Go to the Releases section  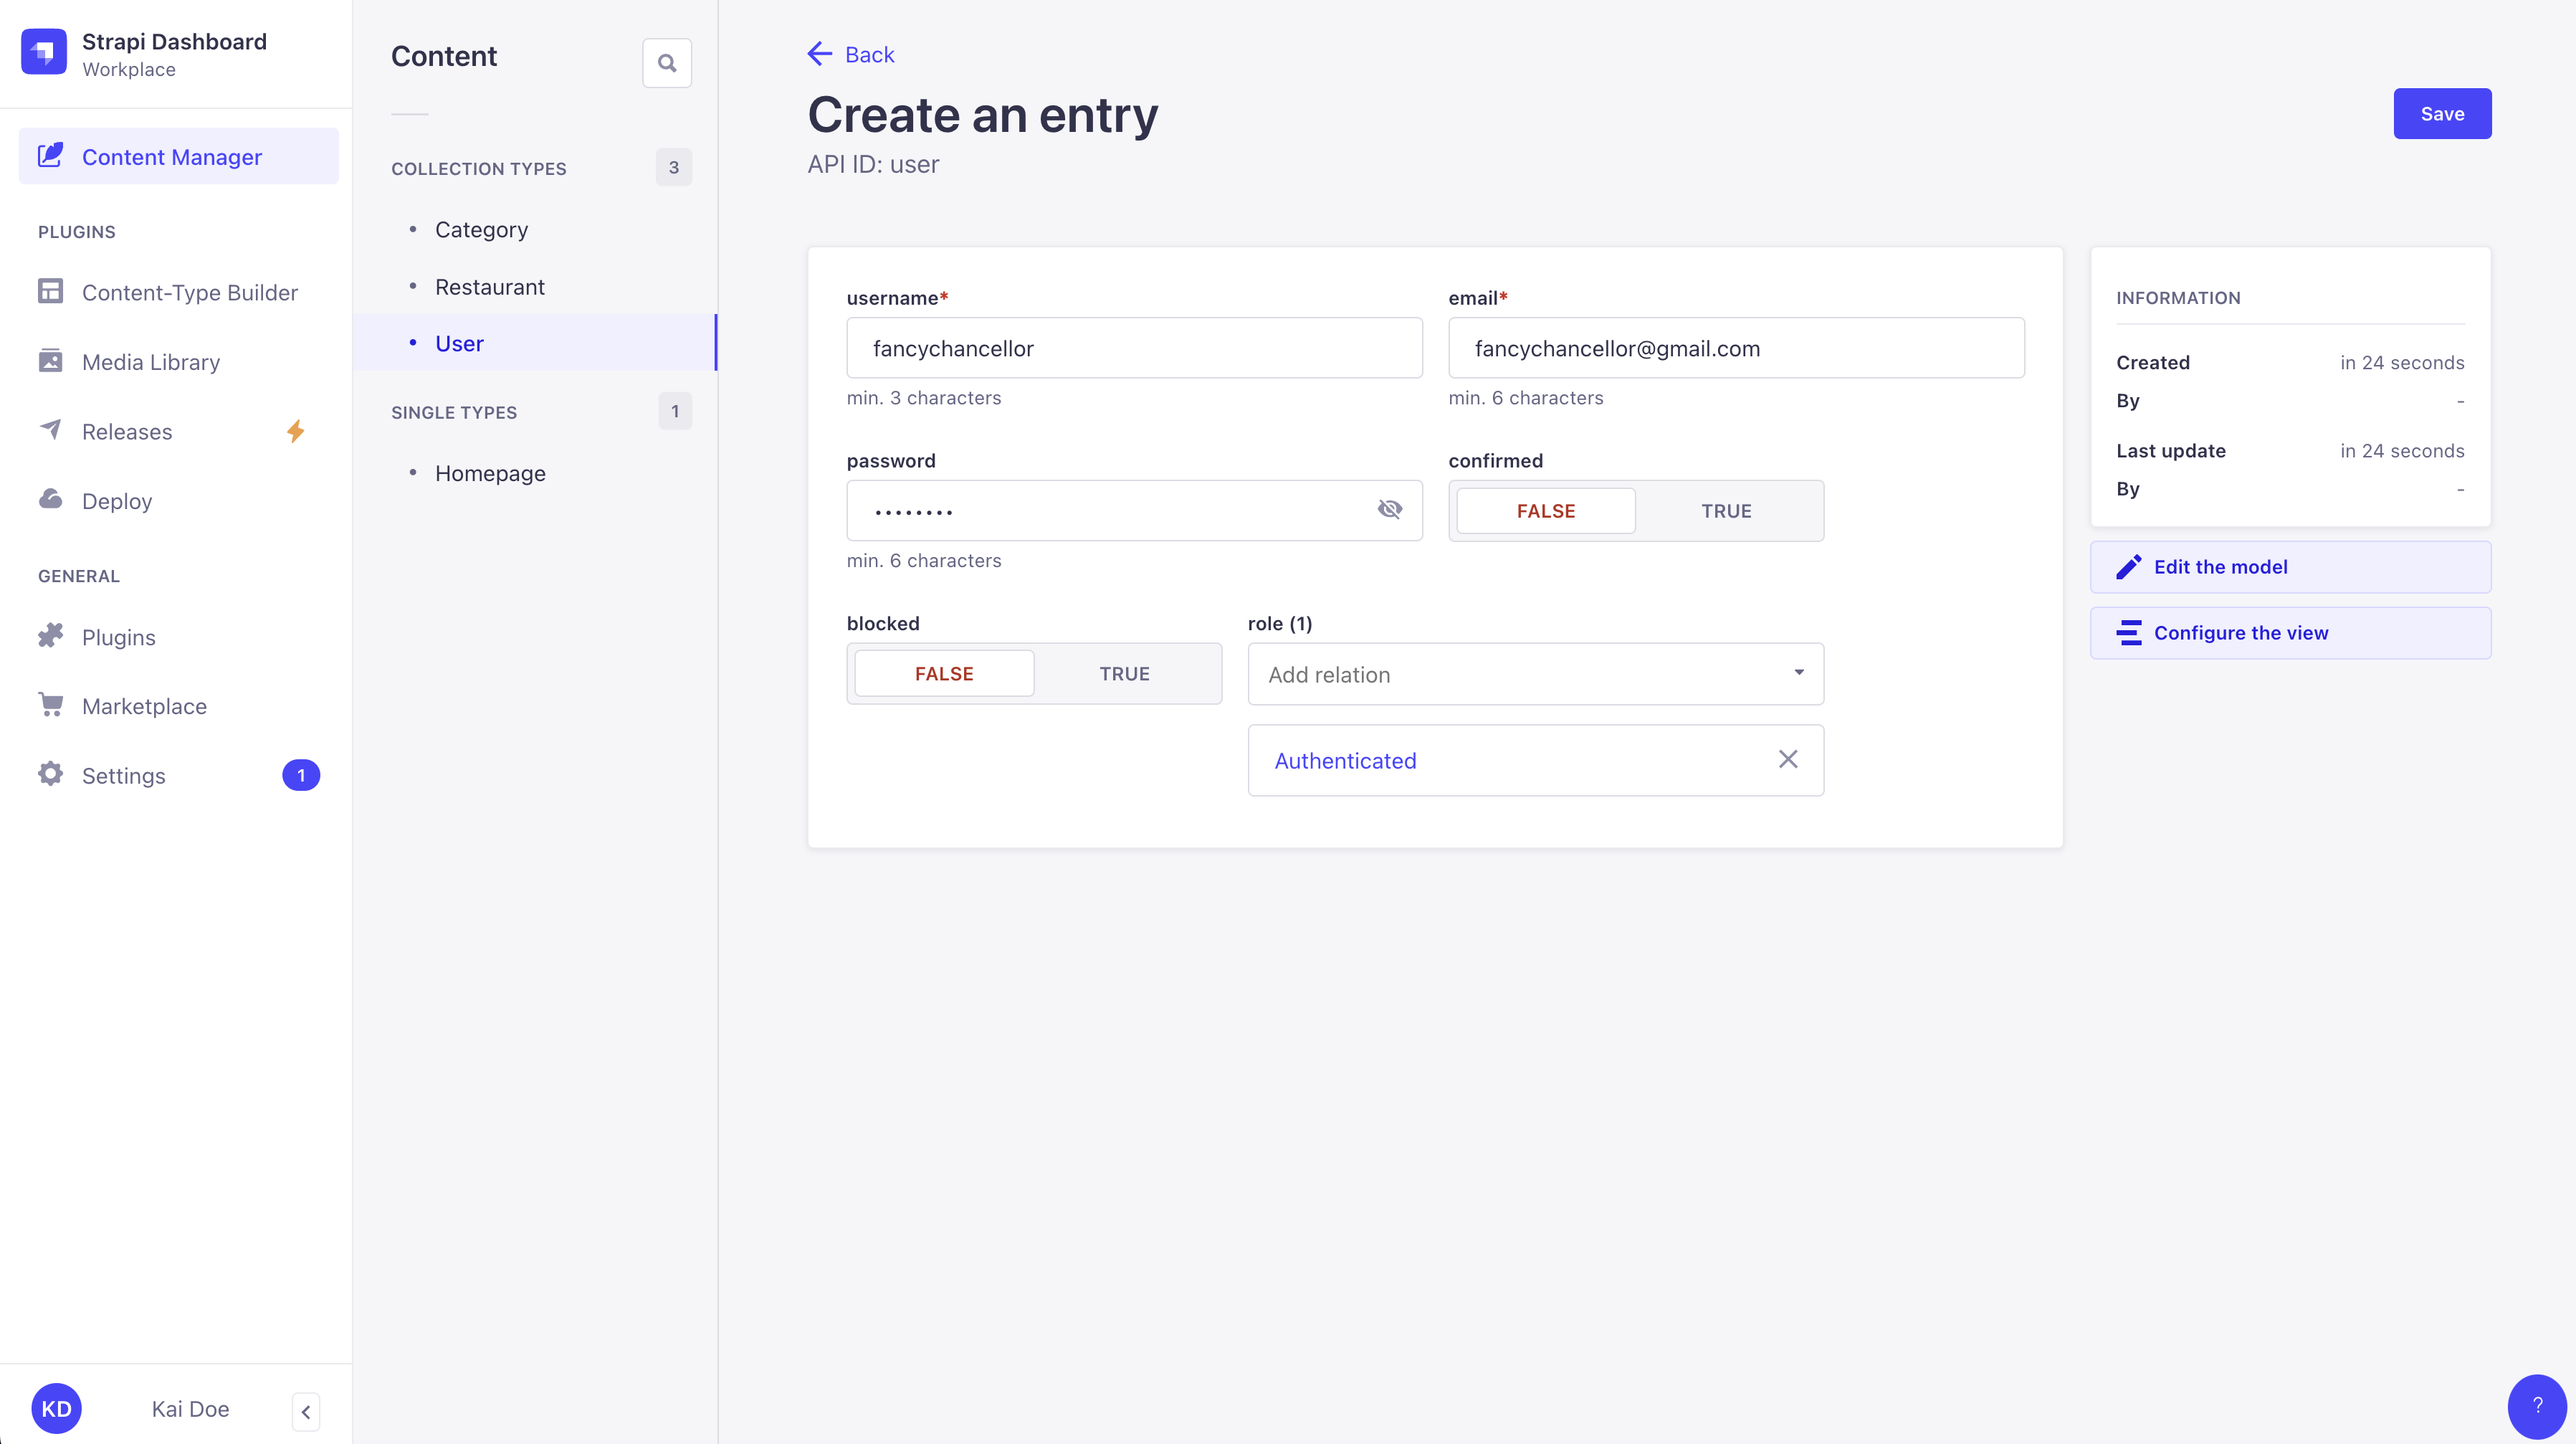[x=127, y=431]
